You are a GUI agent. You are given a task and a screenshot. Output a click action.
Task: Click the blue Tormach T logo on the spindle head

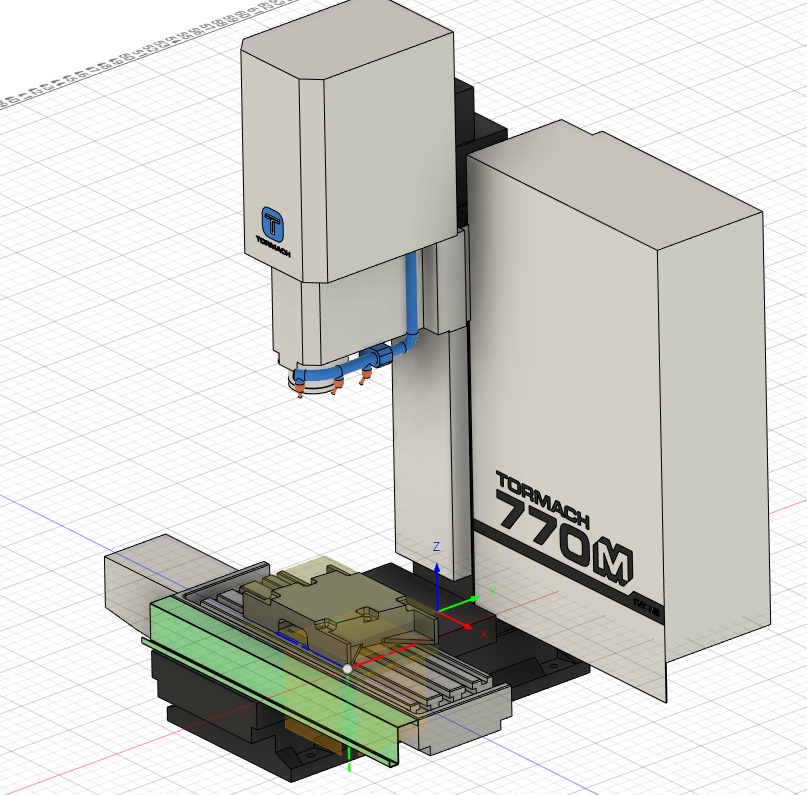[272, 224]
